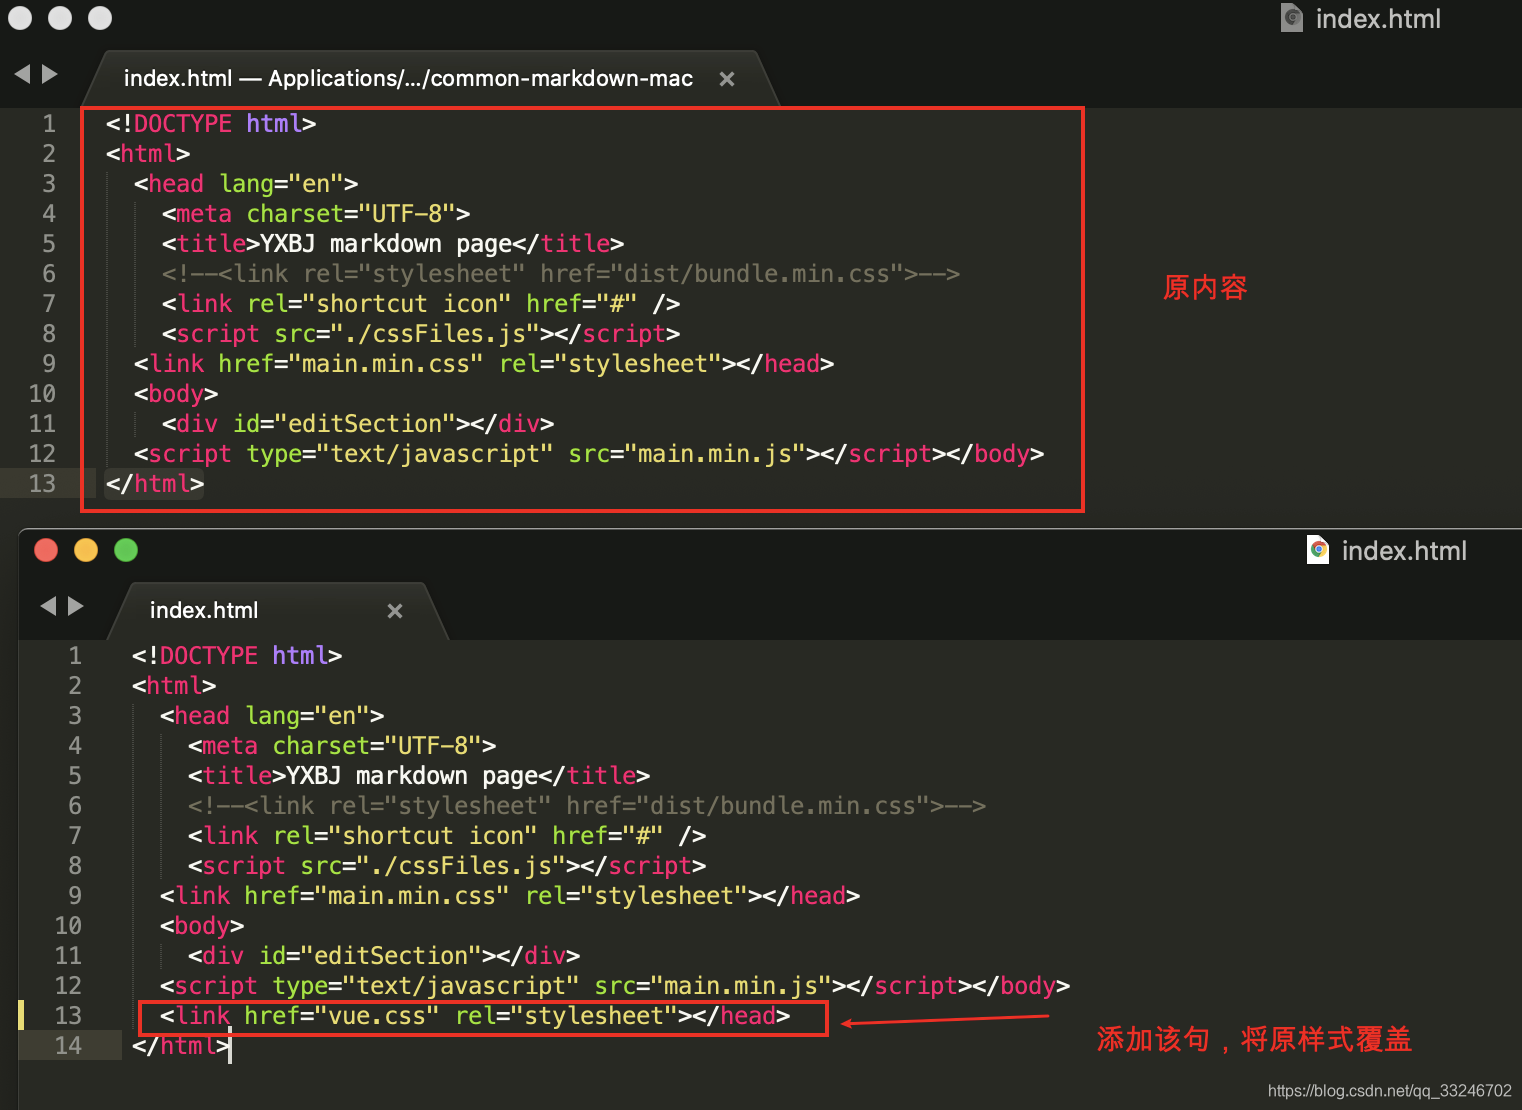Click the yellow minimize button of lower window

point(86,550)
